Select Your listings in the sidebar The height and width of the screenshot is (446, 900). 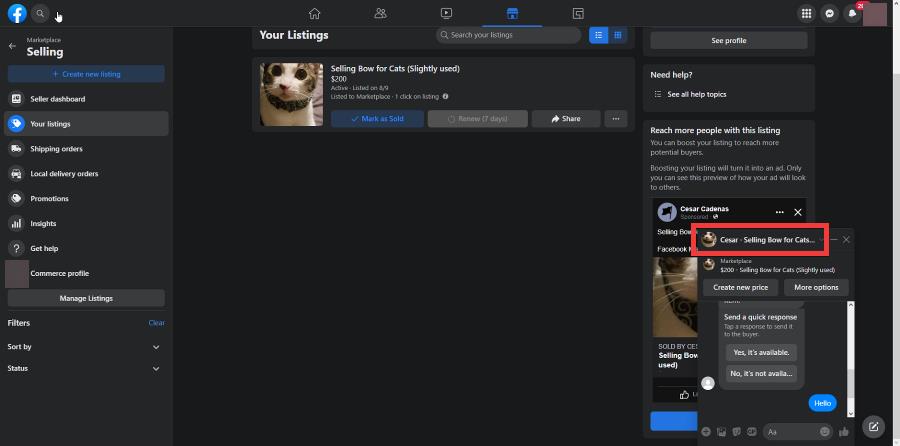tap(86, 123)
